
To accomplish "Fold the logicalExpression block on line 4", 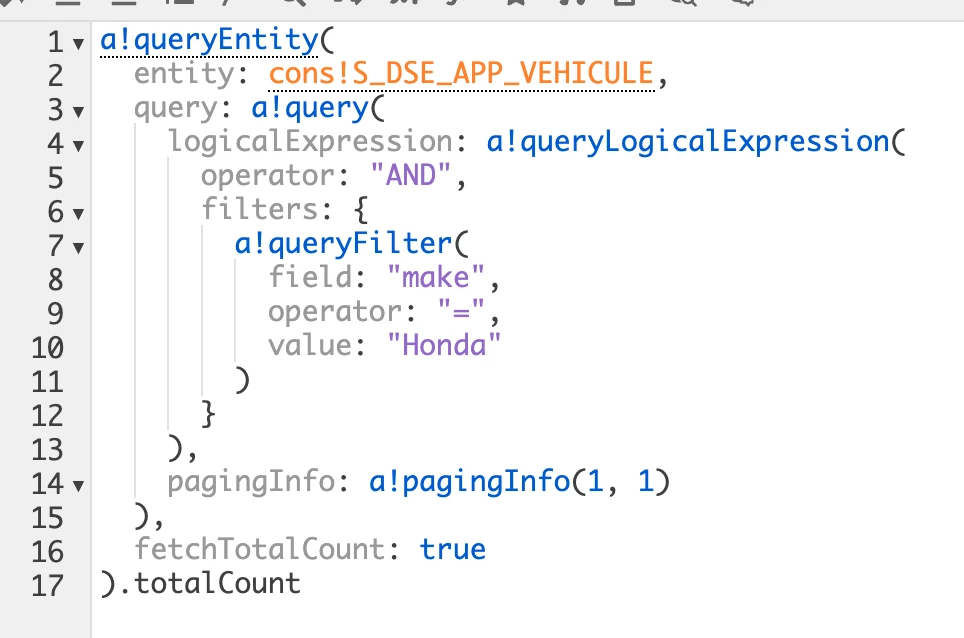I will [78, 146].
